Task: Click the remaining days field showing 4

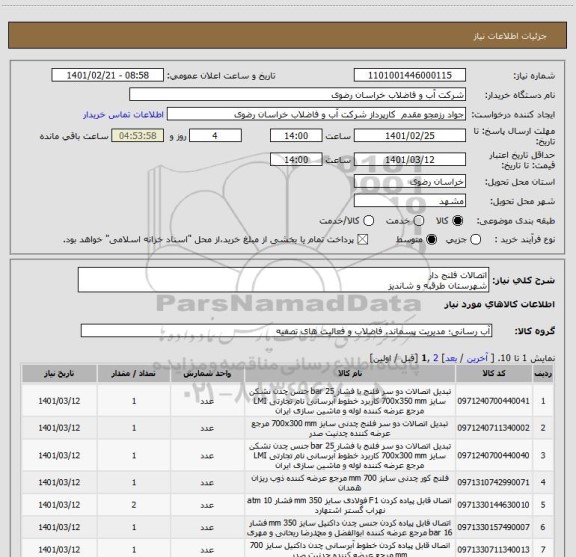Action: coord(215,136)
